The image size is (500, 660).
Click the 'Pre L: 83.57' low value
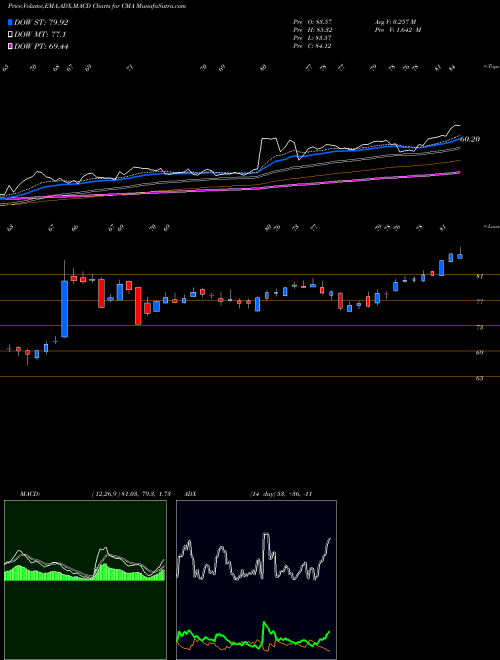click(x=312, y=38)
